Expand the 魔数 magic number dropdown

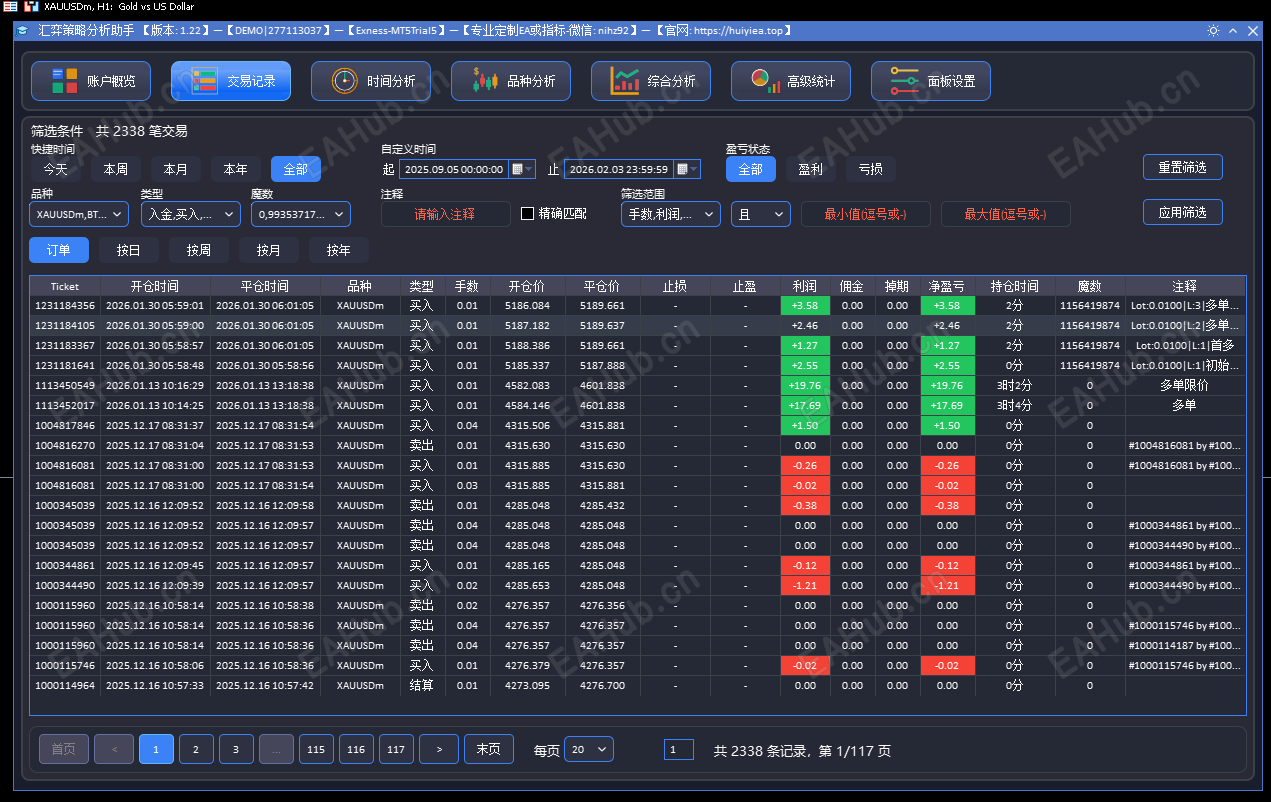tap(300, 214)
